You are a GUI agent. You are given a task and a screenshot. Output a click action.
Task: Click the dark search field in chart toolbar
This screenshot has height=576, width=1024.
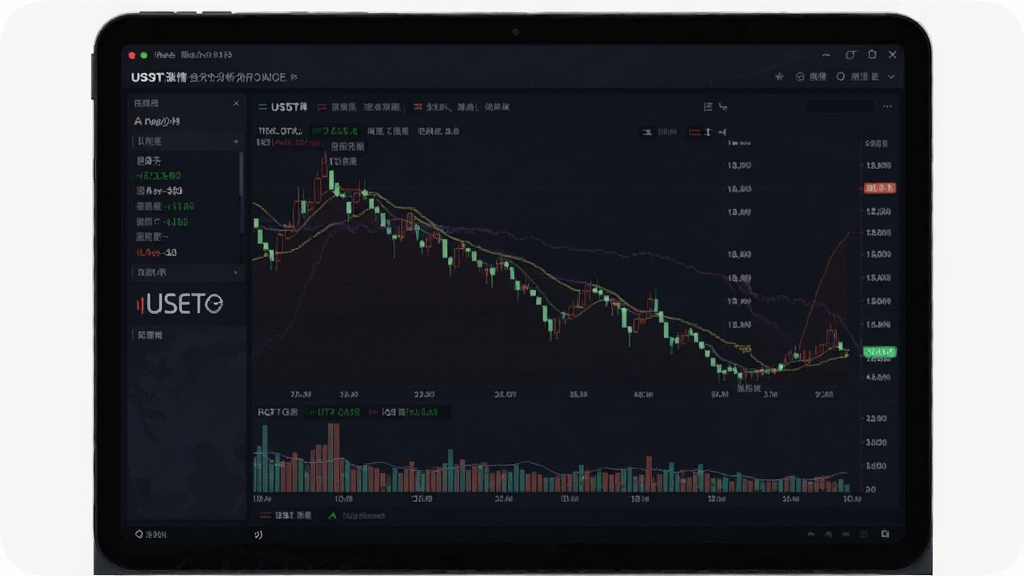pyautogui.click(x=839, y=106)
